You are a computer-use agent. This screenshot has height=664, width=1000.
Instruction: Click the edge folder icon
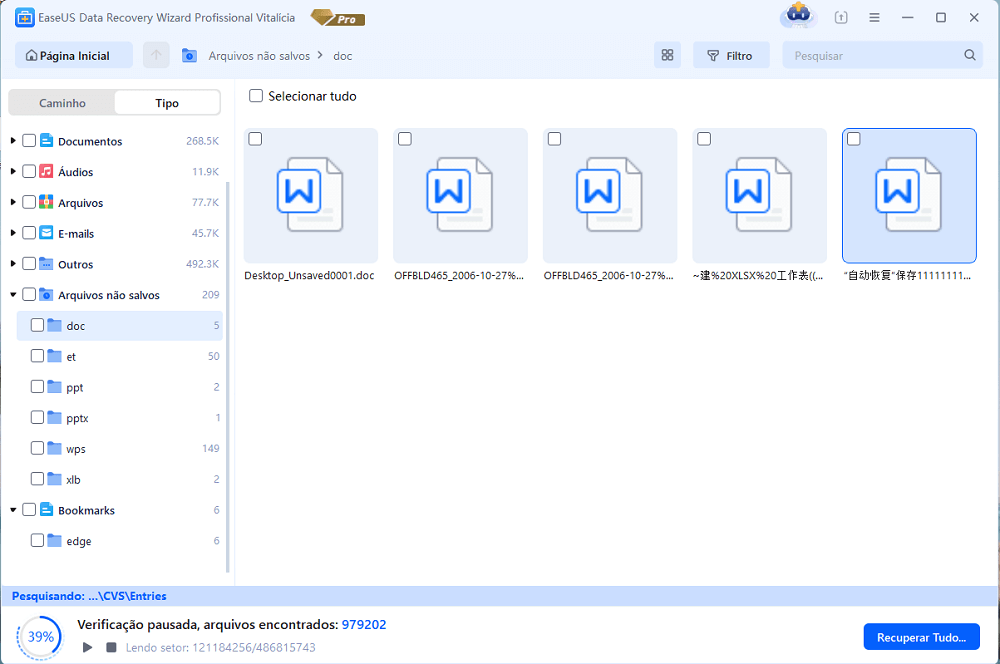(55, 540)
